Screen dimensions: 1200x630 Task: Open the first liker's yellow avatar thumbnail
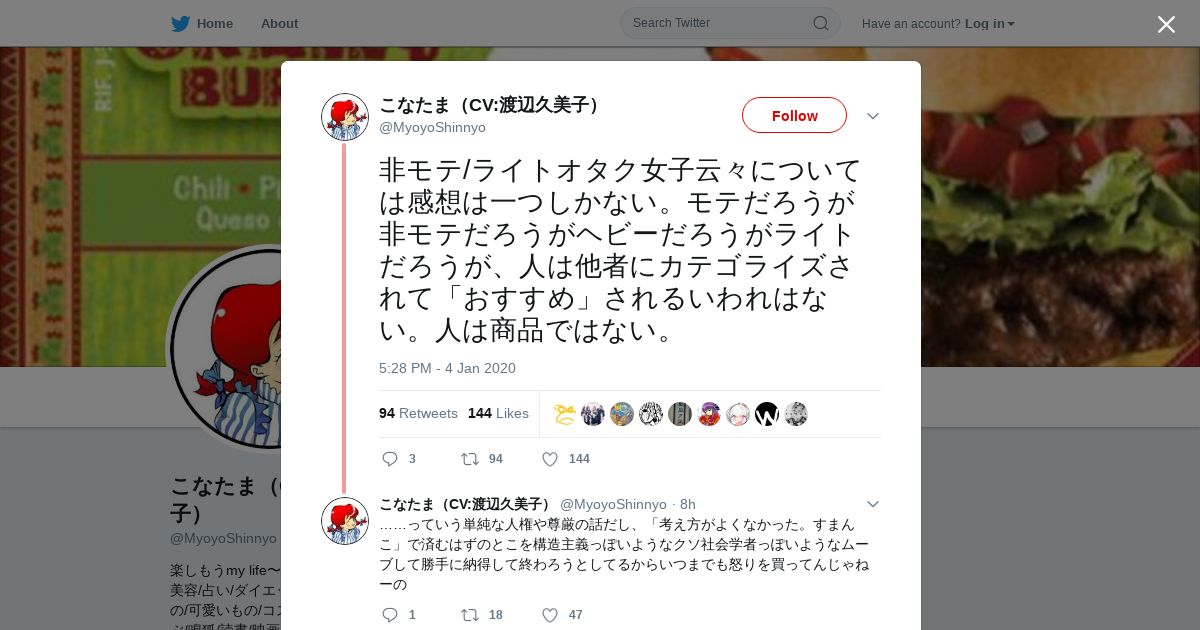pyautogui.click(x=564, y=414)
